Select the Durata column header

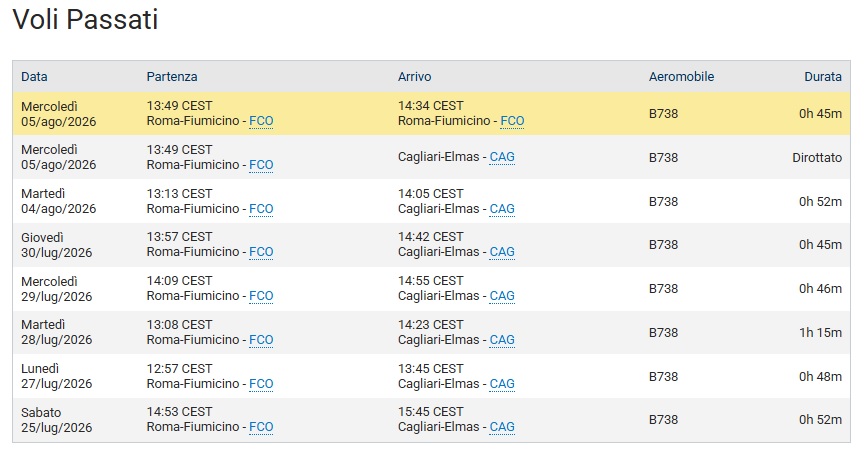tap(823, 77)
